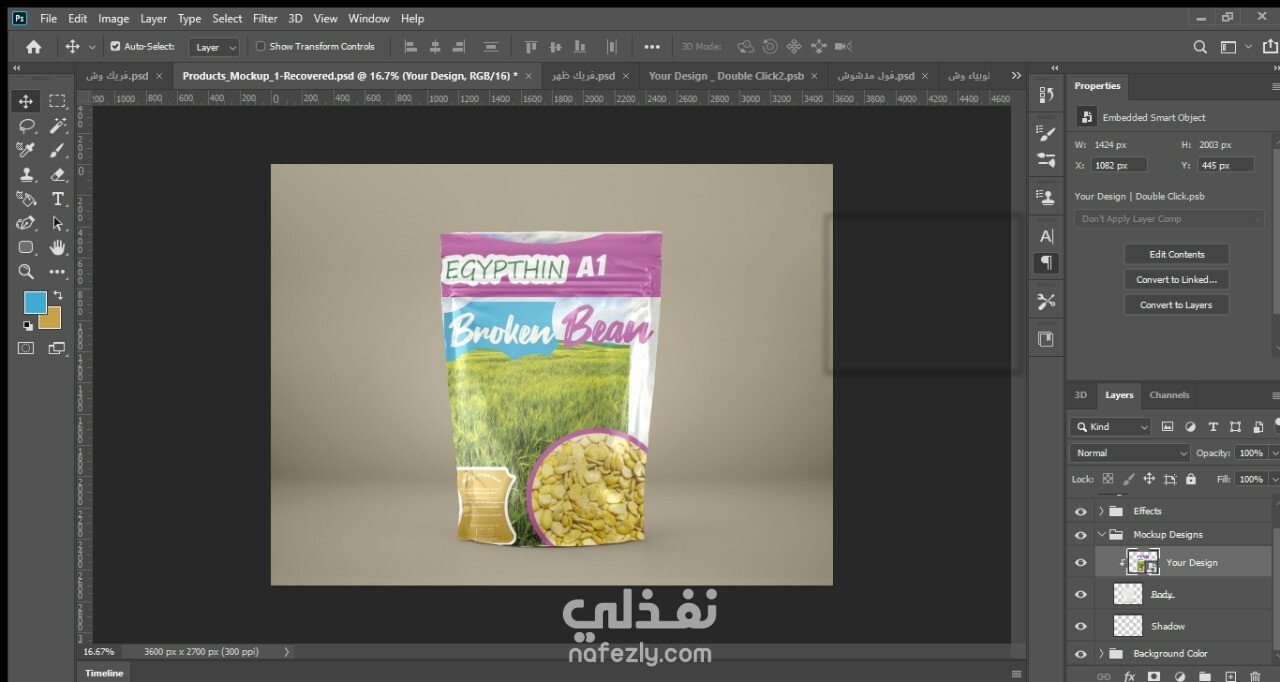Select the Paint Bucket tool
1280x682 pixels.
click(26, 199)
